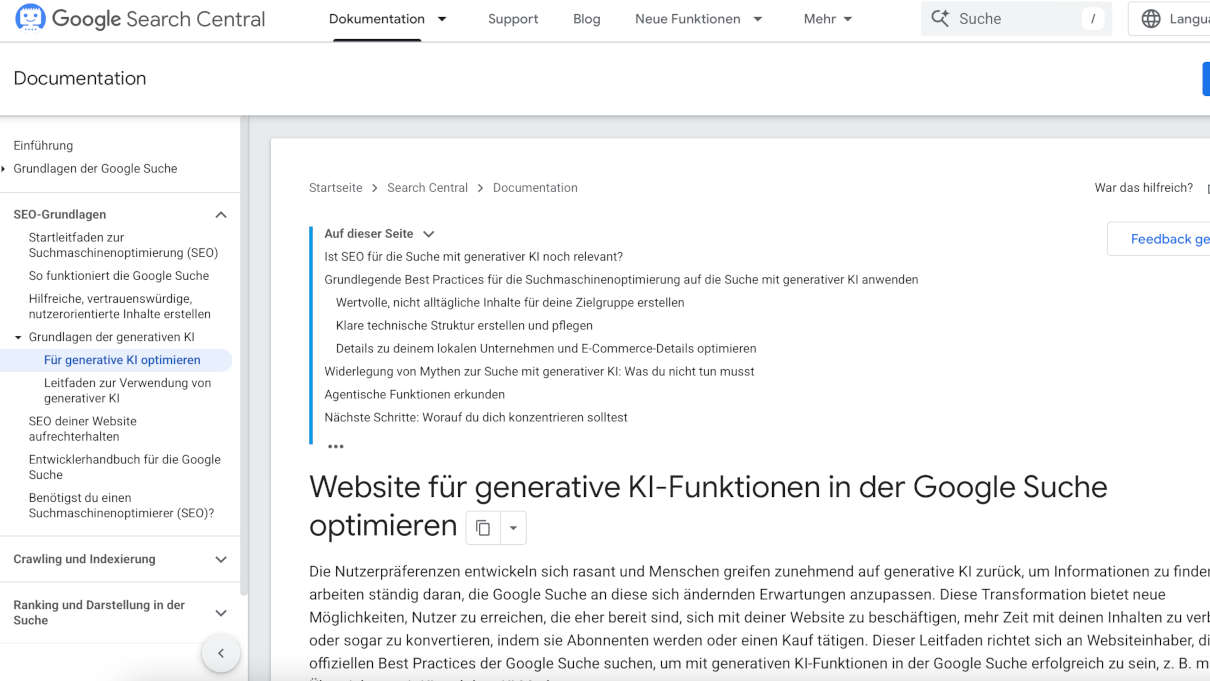
Task: Open 'SEO deiner Website aufrechterhalten'
Action: pos(83,429)
